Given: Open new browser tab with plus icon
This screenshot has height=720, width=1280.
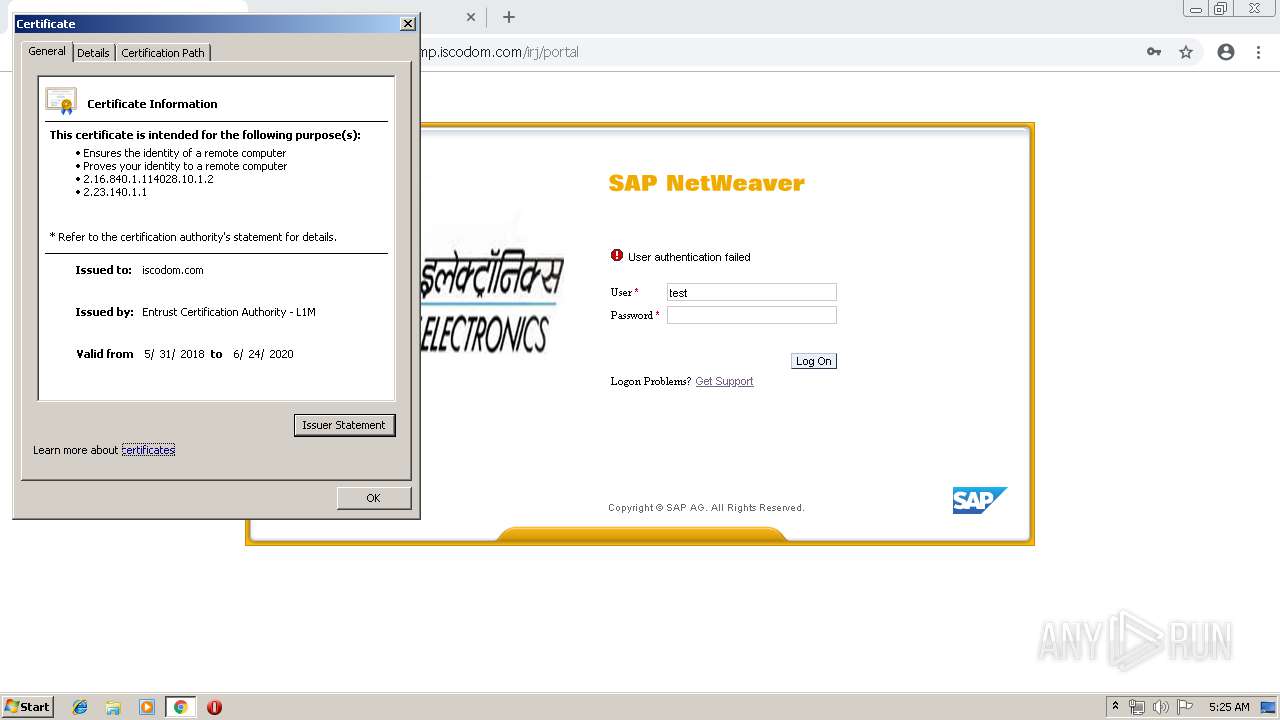Looking at the screenshot, I should pyautogui.click(x=509, y=17).
